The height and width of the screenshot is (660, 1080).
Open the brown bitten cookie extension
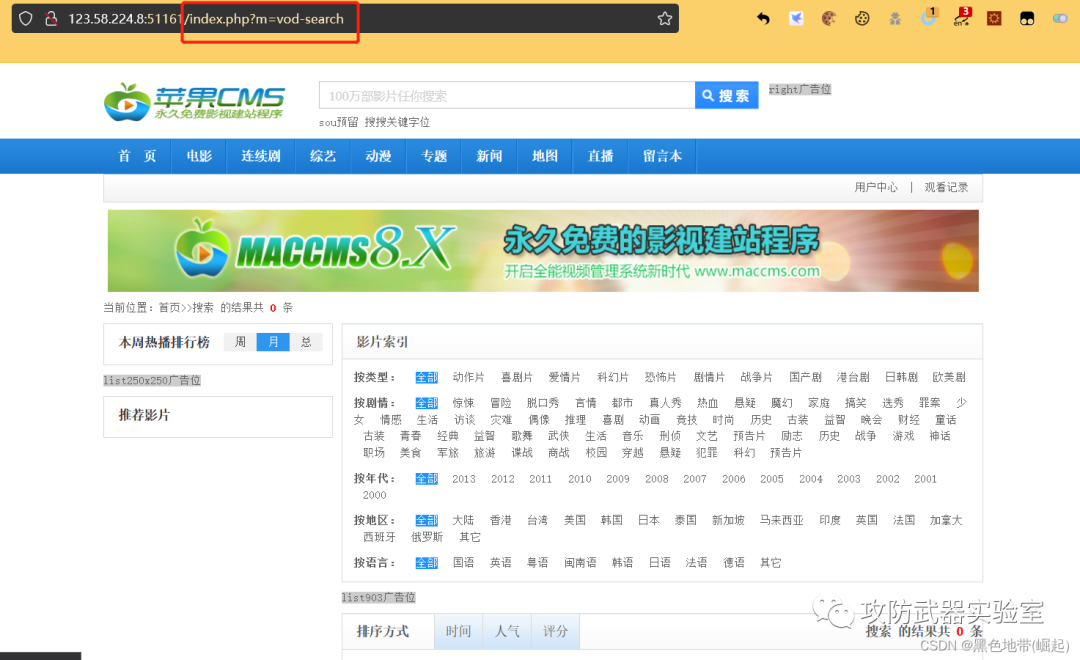click(829, 19)
